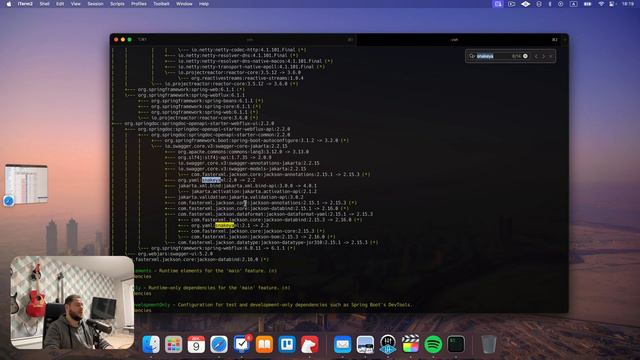Viewport: 640px width, 360px height.
Task: Open Finder from the Dock
Action: [151, 344]
